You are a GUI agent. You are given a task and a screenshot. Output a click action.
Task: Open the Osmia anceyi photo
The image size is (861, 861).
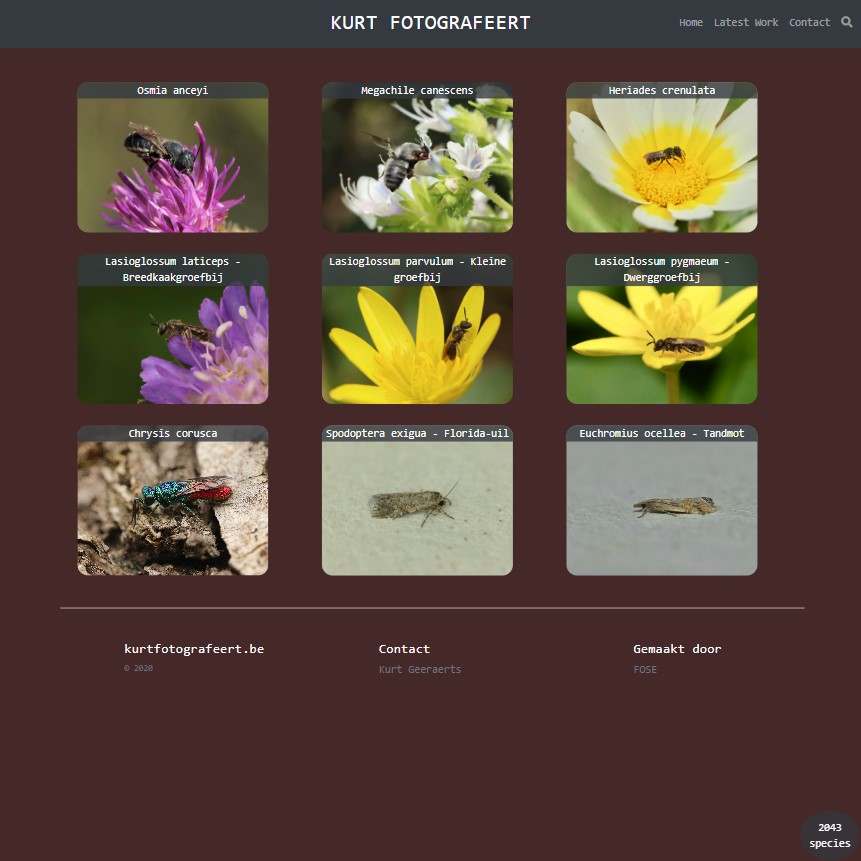(x=172, y=165)
